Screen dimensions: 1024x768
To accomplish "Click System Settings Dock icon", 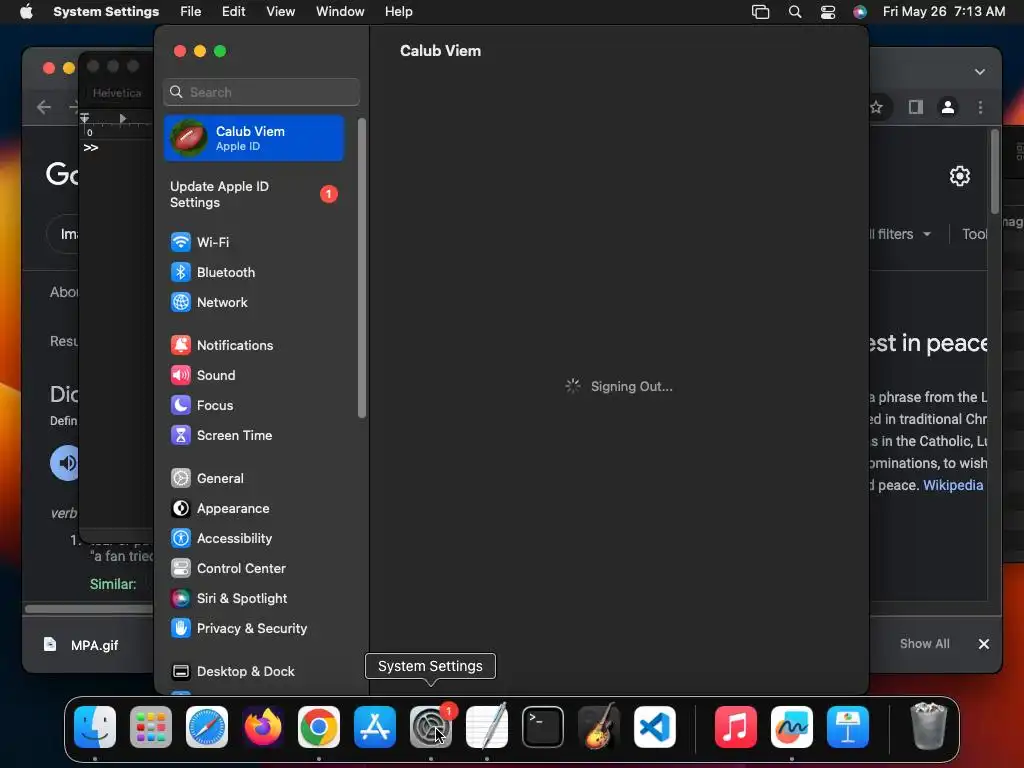I will pyautogui.click(x=431, y=727).
